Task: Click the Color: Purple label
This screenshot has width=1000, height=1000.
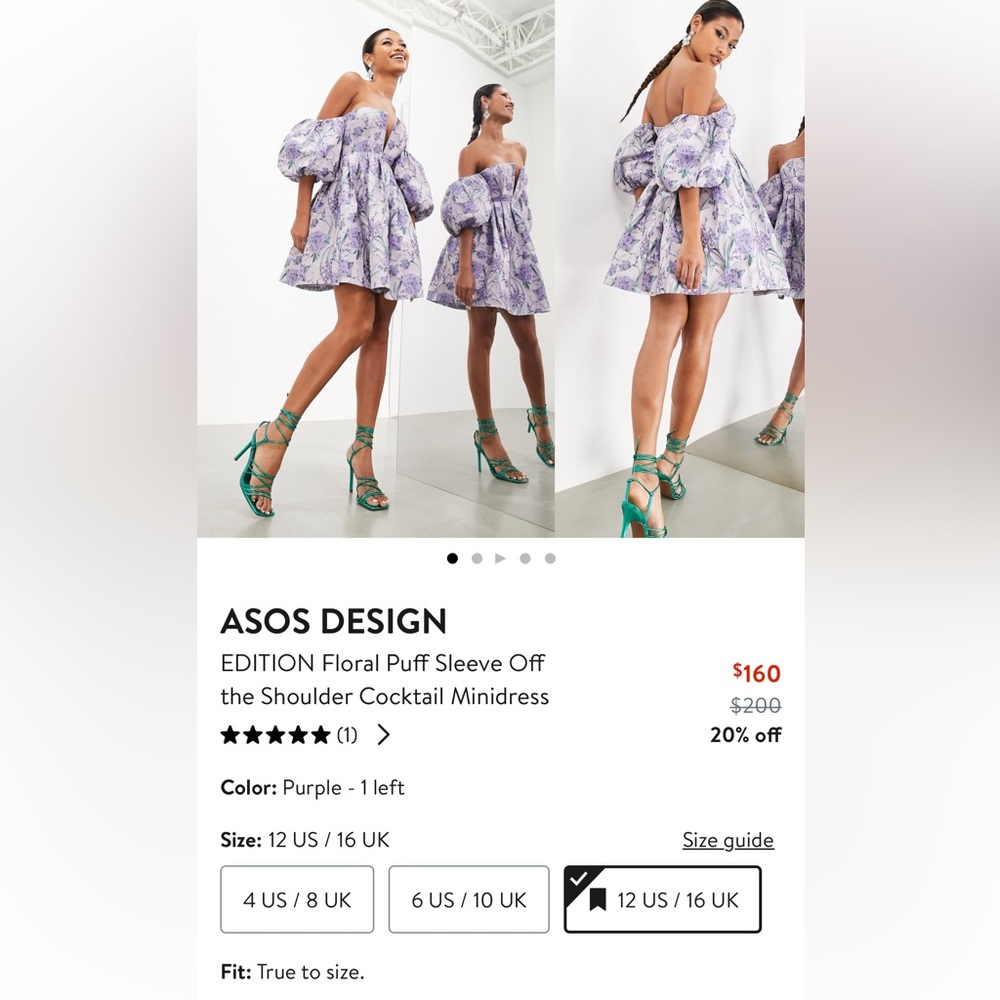Action: (312, 788)
